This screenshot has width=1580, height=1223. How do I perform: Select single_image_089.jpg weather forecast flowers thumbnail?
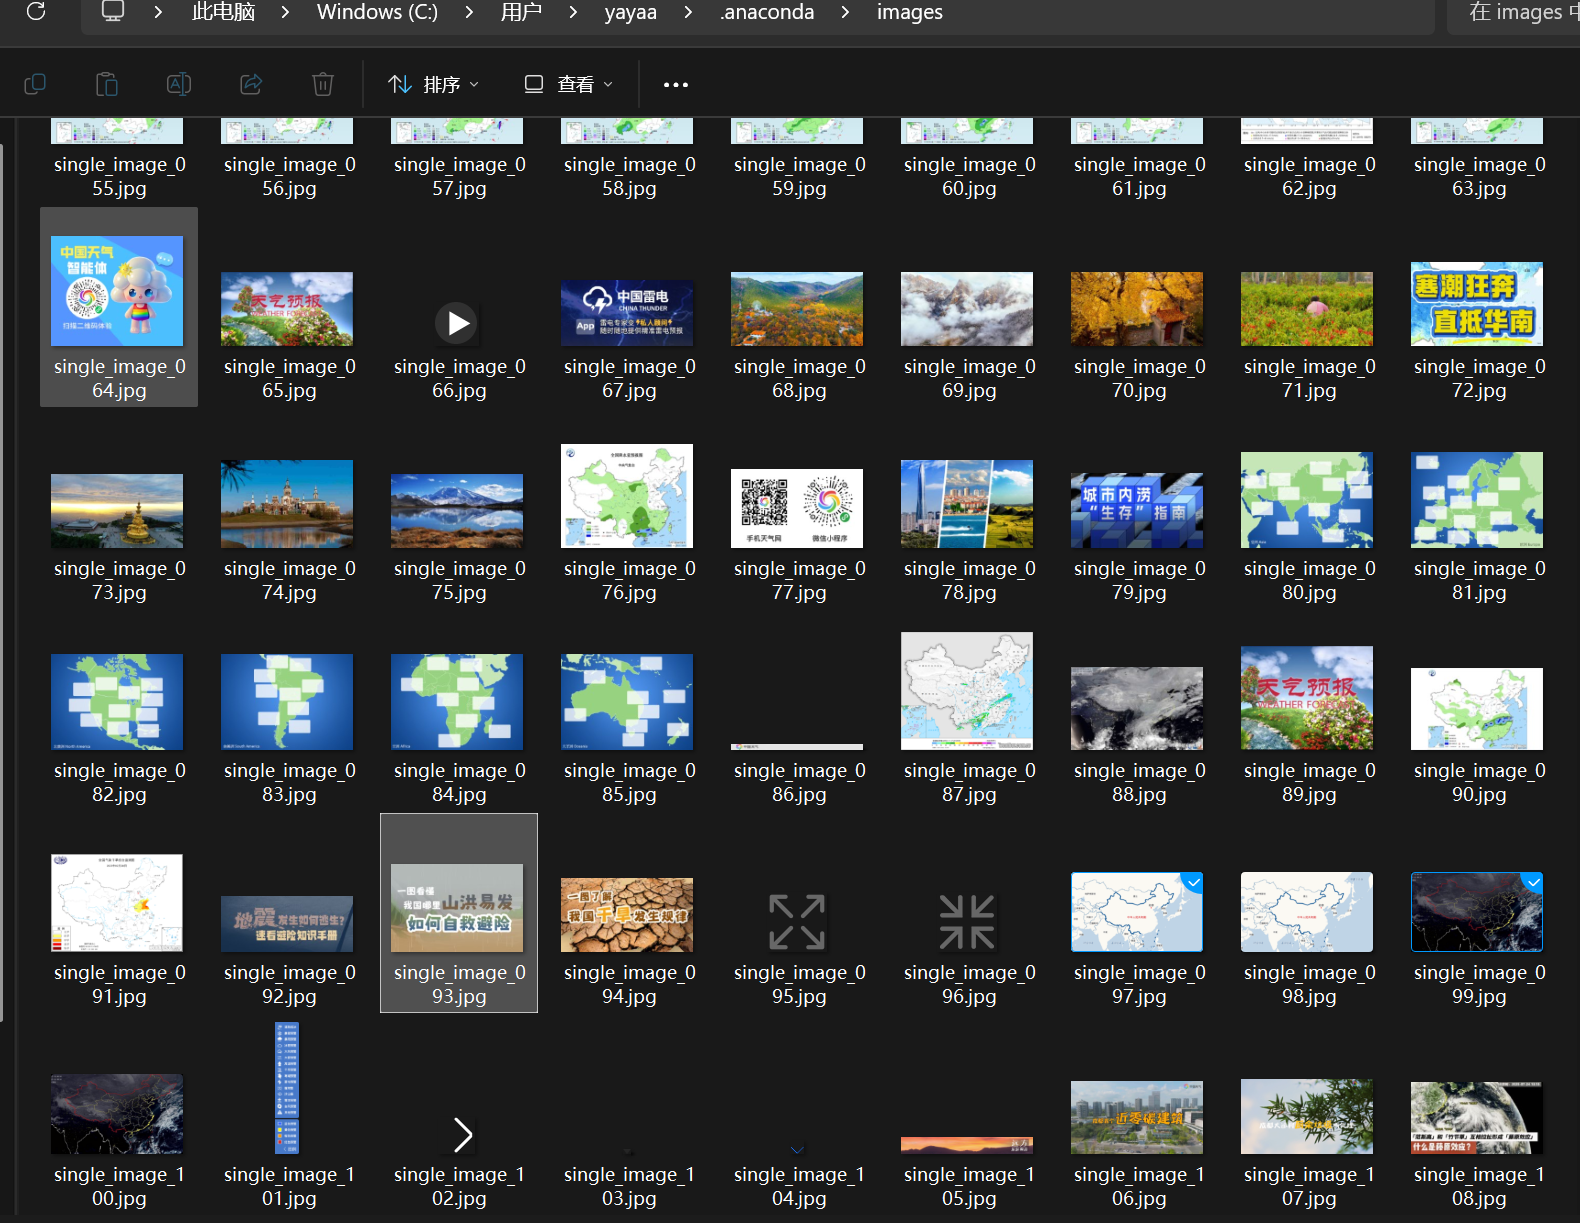point(1307,698)
